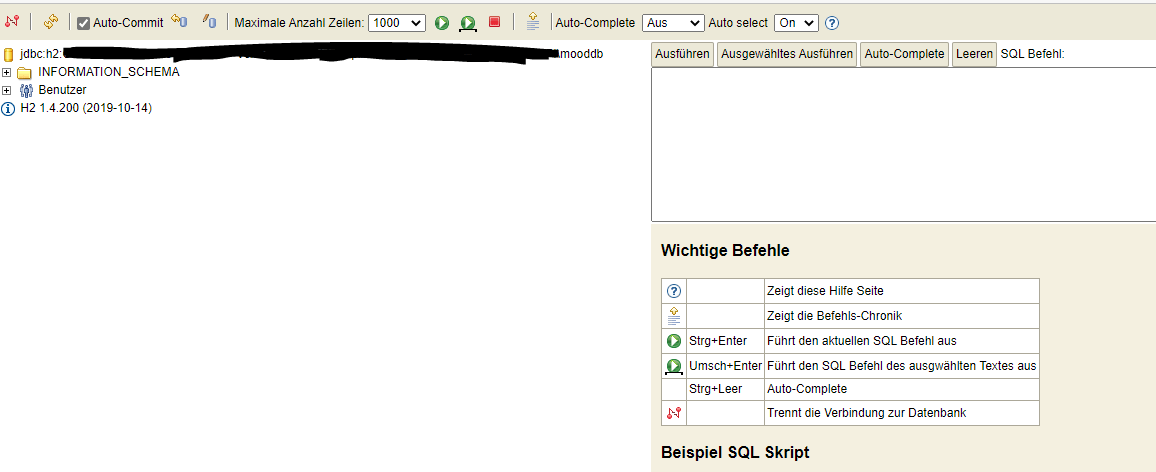Image resolution: width=1156 pixels, height=472 pixels.
Task: Click the Ausgewähltes Ausführen button
Action: click(787, 55)
